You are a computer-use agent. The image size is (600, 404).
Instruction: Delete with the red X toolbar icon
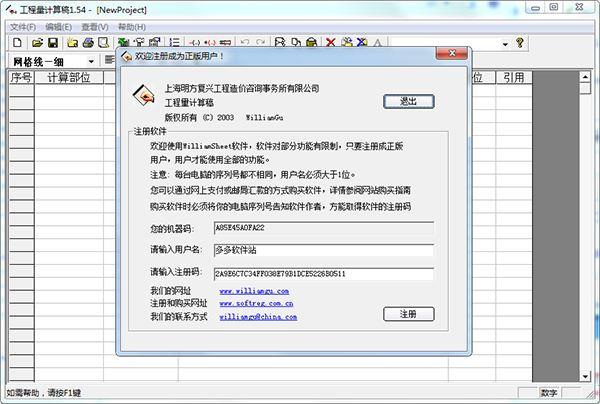331,42
